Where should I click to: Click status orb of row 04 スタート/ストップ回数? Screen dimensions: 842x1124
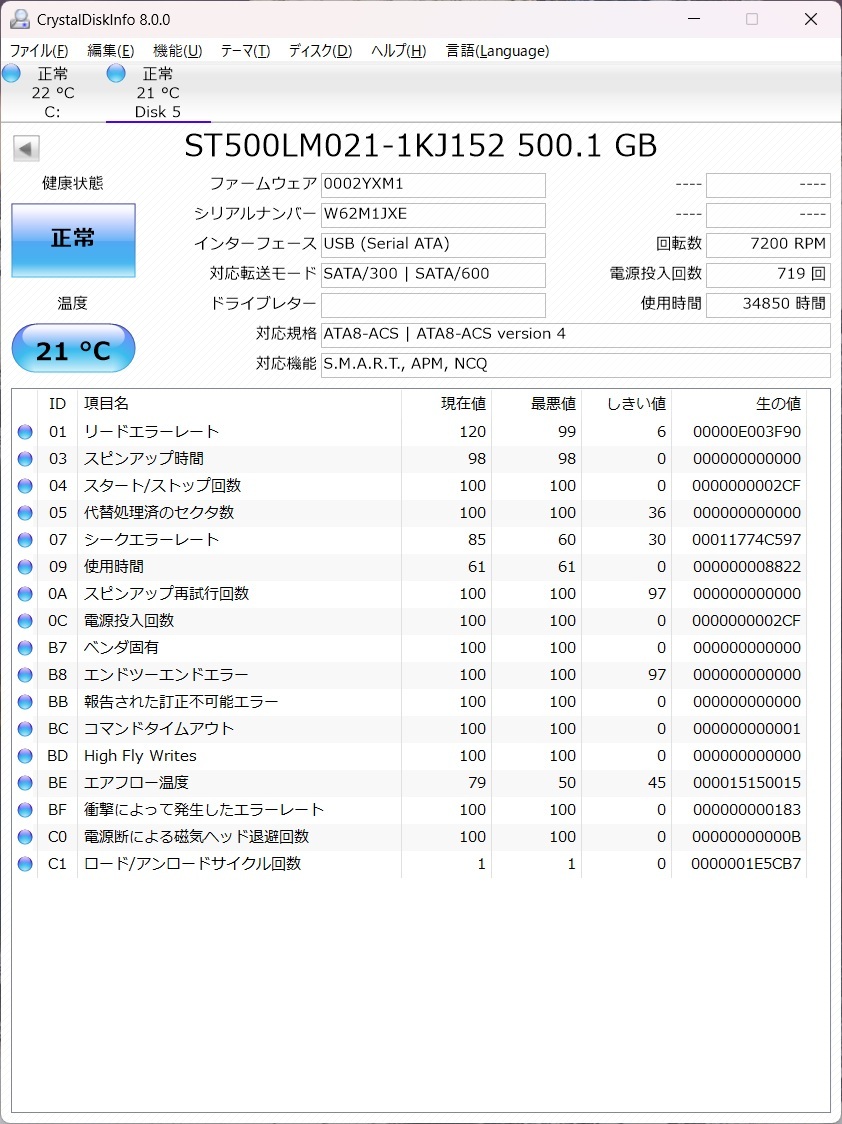coord(25,486)
